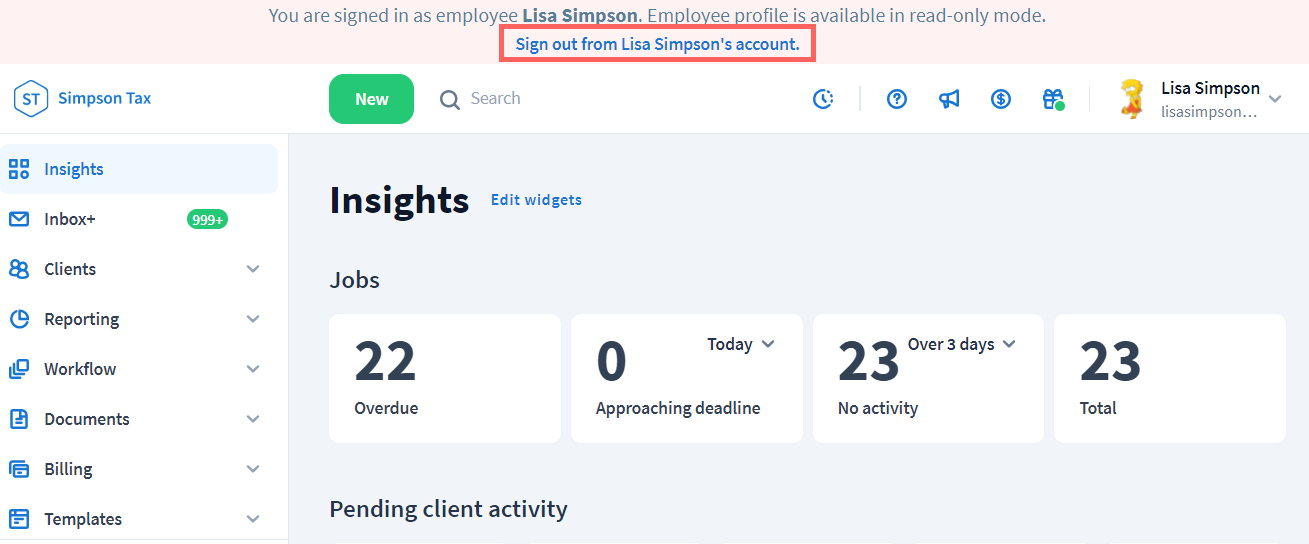1309x544 pixels.
Task: Click the help question mark icon
Action: [897, 99]
